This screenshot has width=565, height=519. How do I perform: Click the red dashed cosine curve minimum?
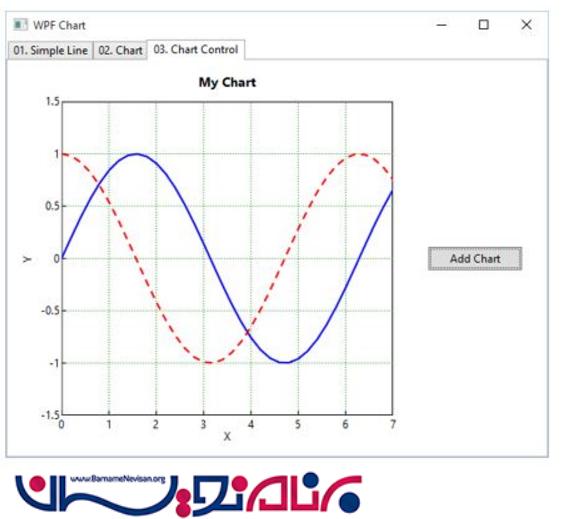(210, 362)
